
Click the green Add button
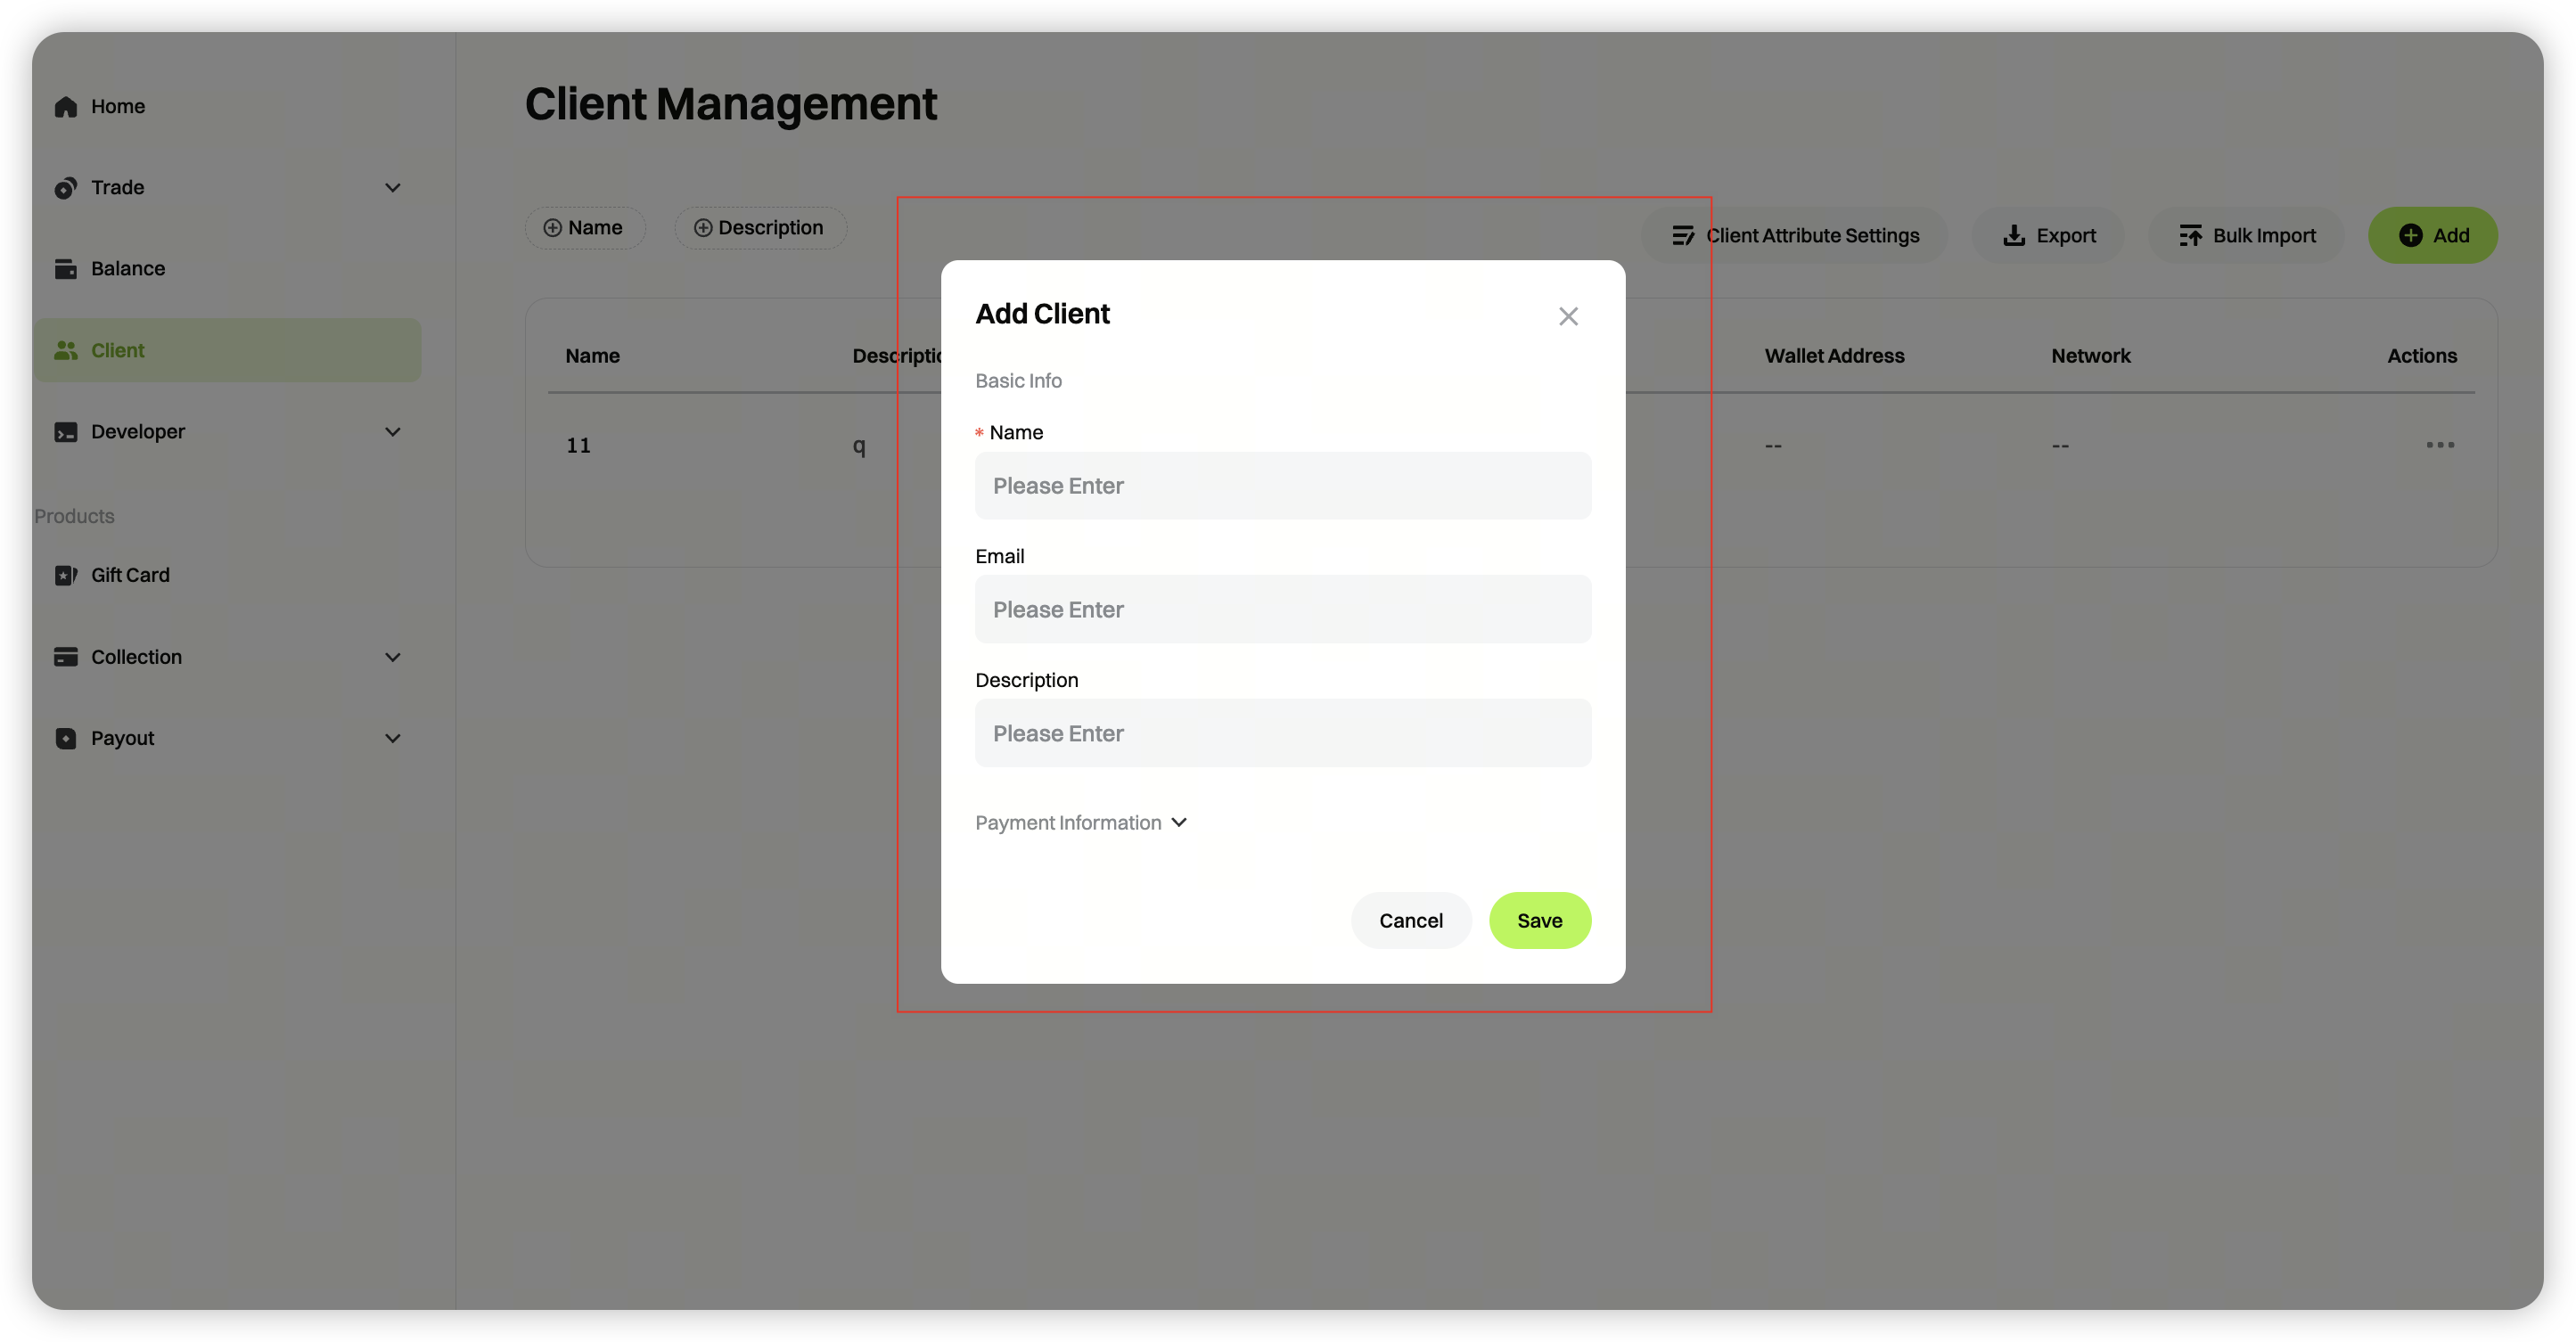2432,236
